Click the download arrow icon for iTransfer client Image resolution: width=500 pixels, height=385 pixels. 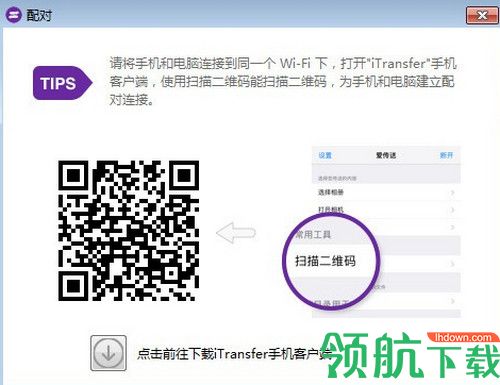108,353
